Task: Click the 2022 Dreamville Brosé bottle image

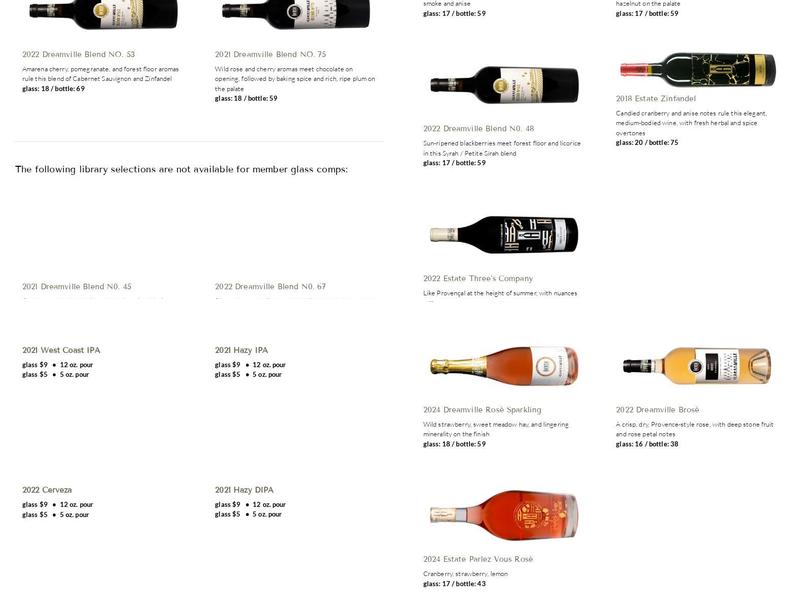Action: 697,366
